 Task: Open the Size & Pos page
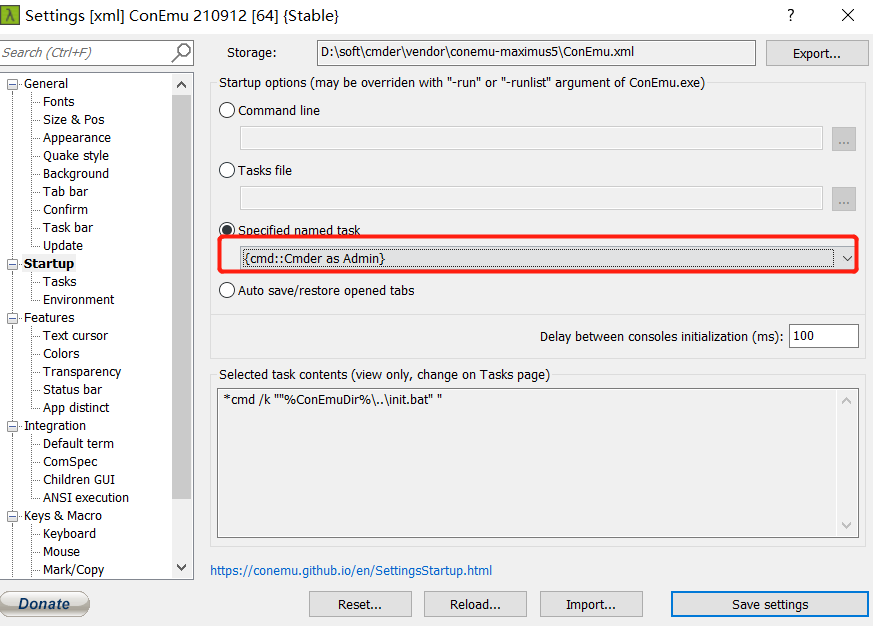coord(73,119)
